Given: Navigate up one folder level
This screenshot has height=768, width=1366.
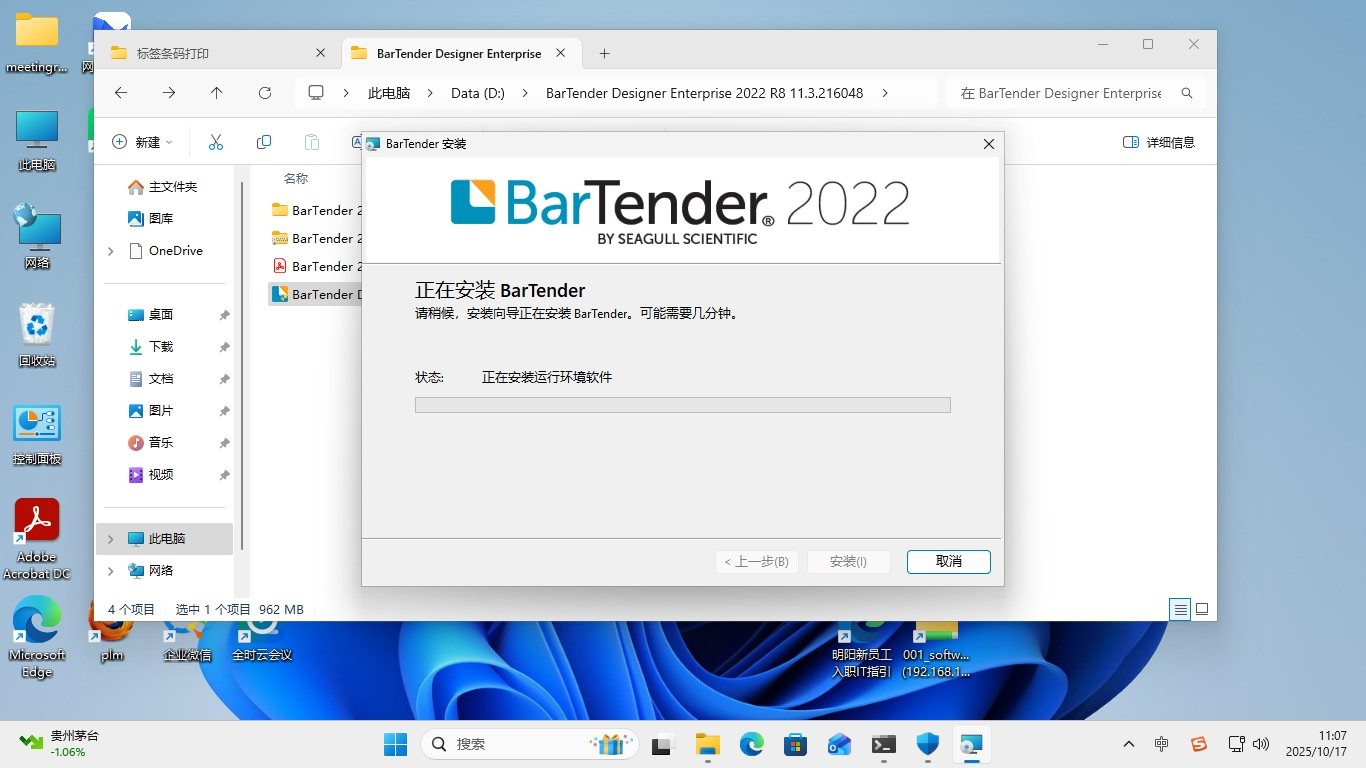Looking at the screenshot, I should click(217, 93).
